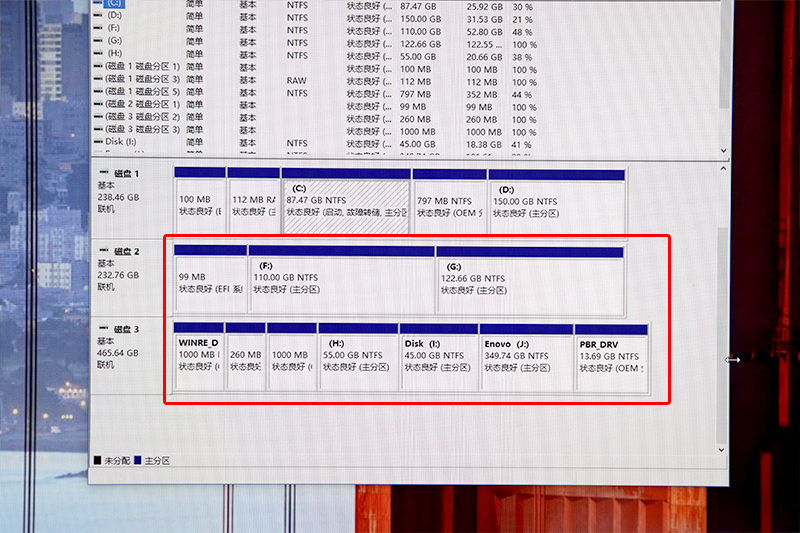Click the 磁盘 3 label in the disk pane

tap(127, 329)
